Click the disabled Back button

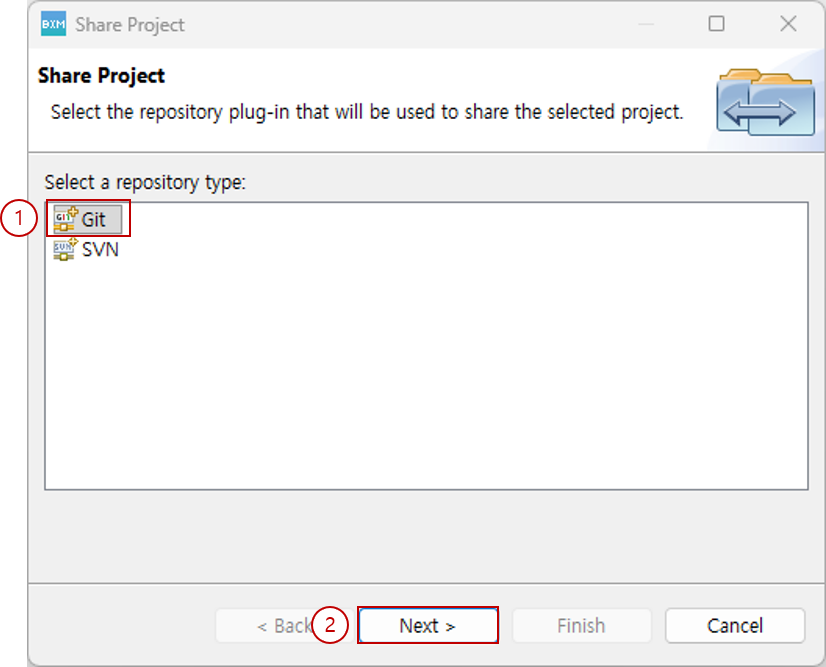click(x=281, y=625)
